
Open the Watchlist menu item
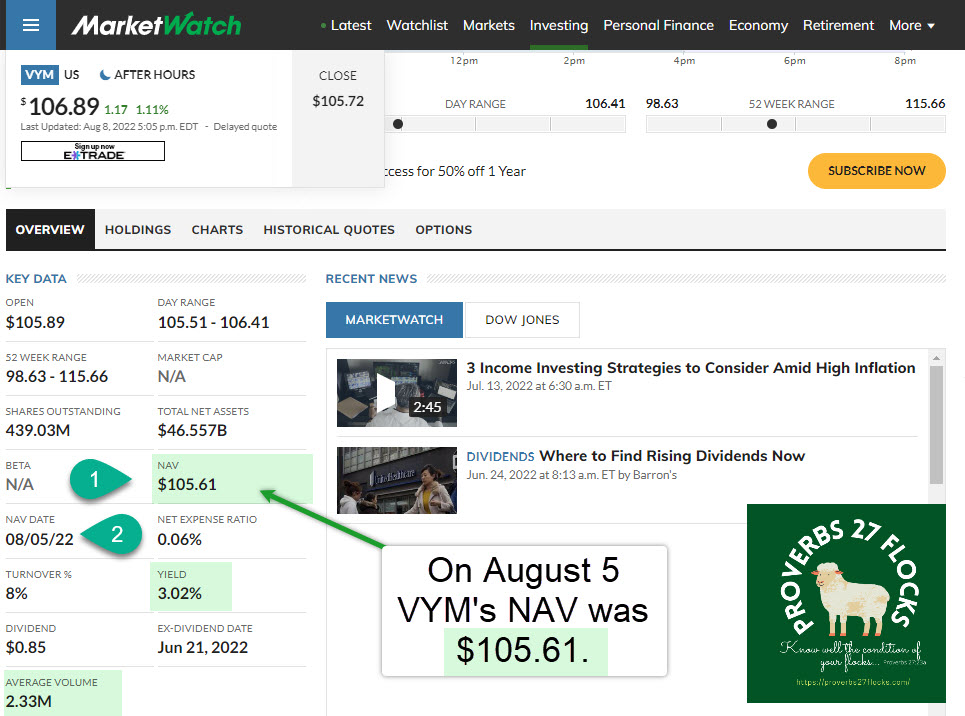point(417,25)
